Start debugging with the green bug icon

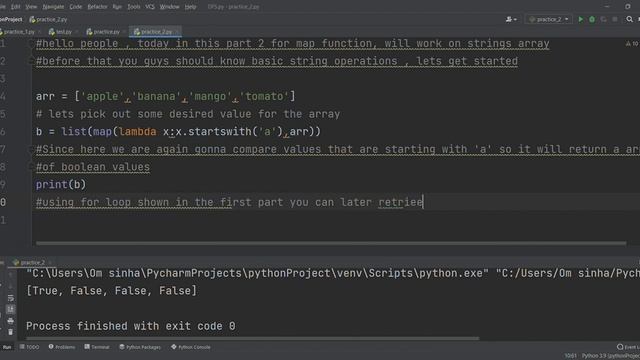click(x=592, y=19)
